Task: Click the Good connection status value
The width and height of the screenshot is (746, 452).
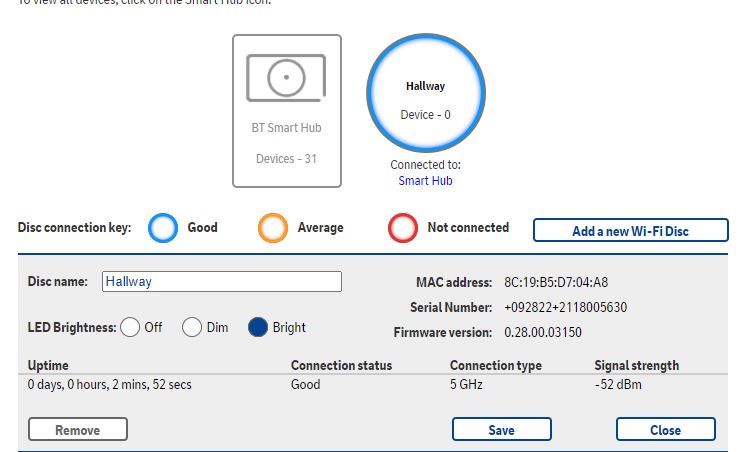Action: 305,384
